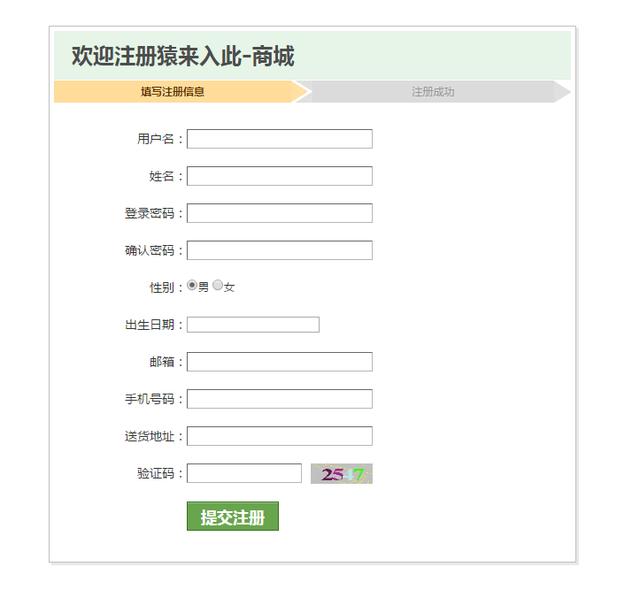Viewport: 640px width, 605px height.
Task: Open the 出生日期 date field
Action: click(x=253, y=325)
